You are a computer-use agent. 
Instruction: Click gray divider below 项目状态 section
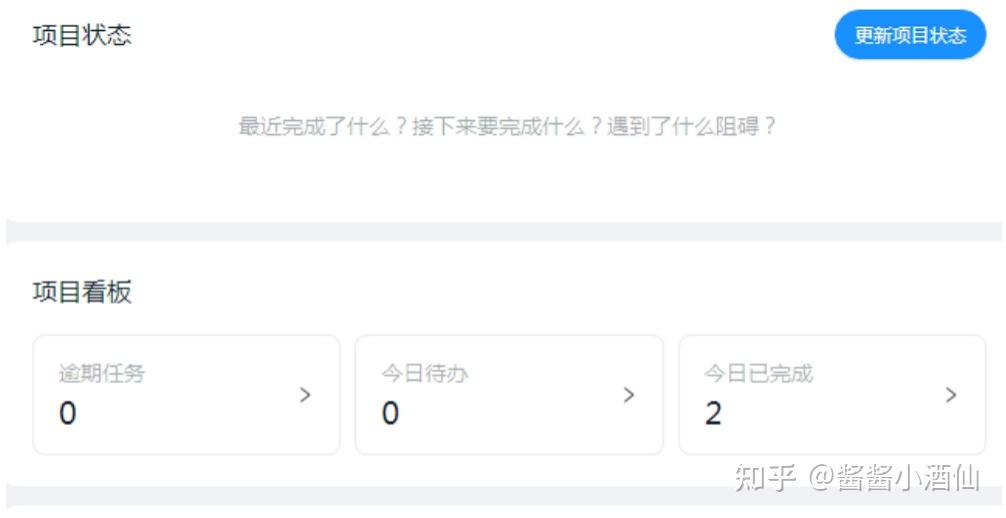pyautogui.click(x=504, y=232)
